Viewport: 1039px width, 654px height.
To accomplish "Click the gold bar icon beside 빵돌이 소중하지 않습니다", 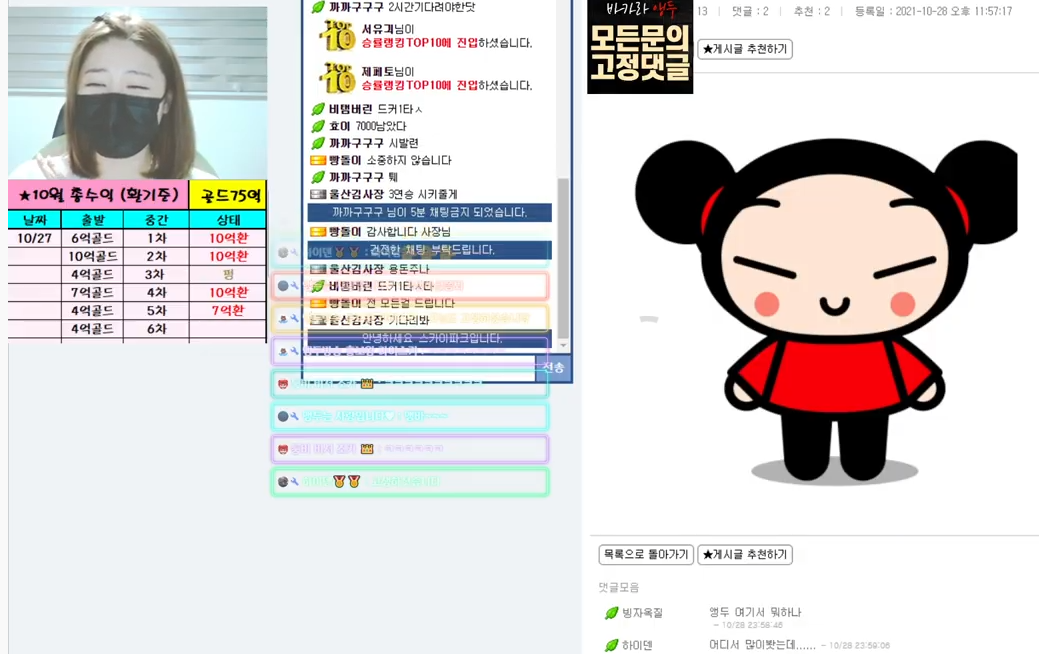I will (x=318, y=160).
